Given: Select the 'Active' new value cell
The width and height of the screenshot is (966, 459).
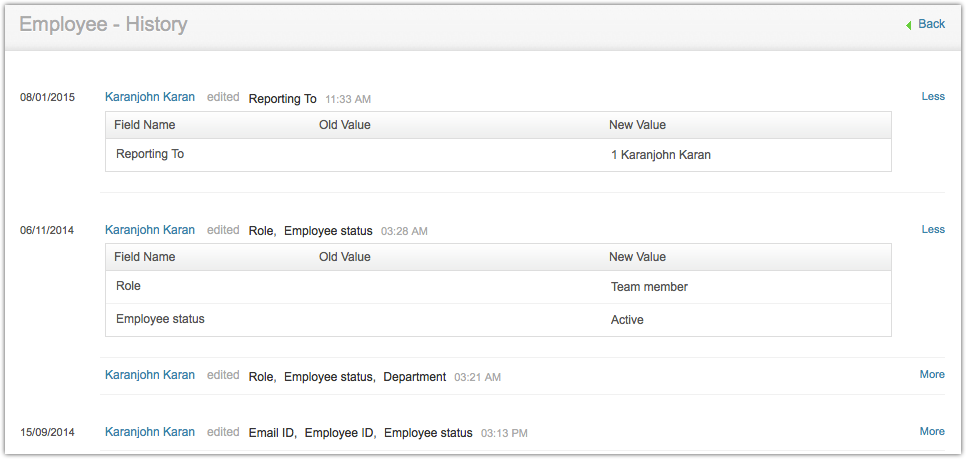Looking at the screenshot, I should [x=627, y=320].
